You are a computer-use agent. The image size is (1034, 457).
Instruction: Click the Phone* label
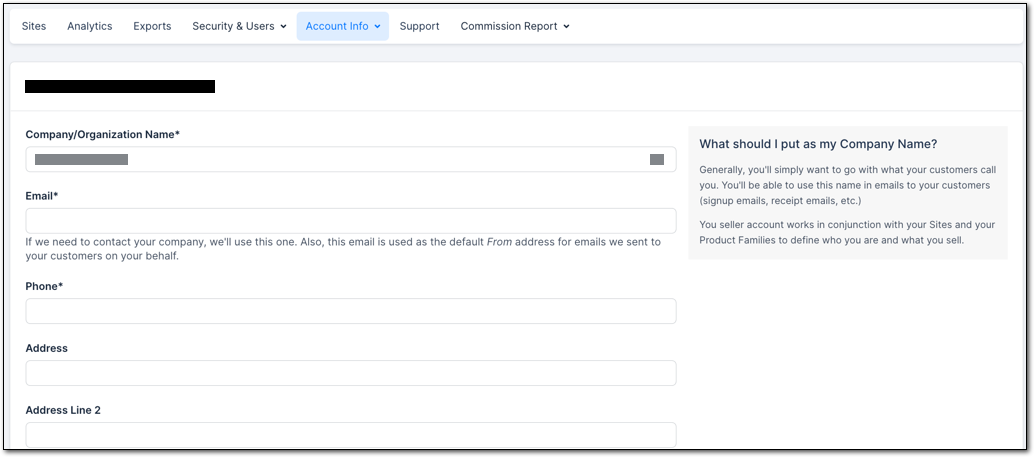[44, 286]
